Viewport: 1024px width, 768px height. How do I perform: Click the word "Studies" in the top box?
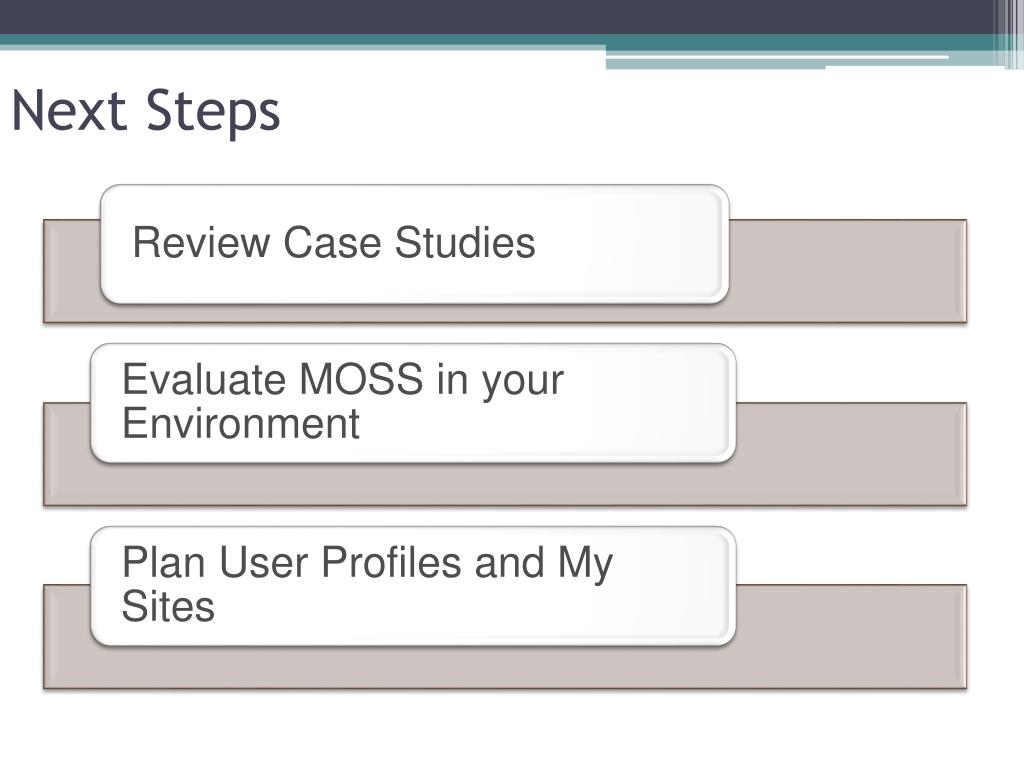pos(465,242)
